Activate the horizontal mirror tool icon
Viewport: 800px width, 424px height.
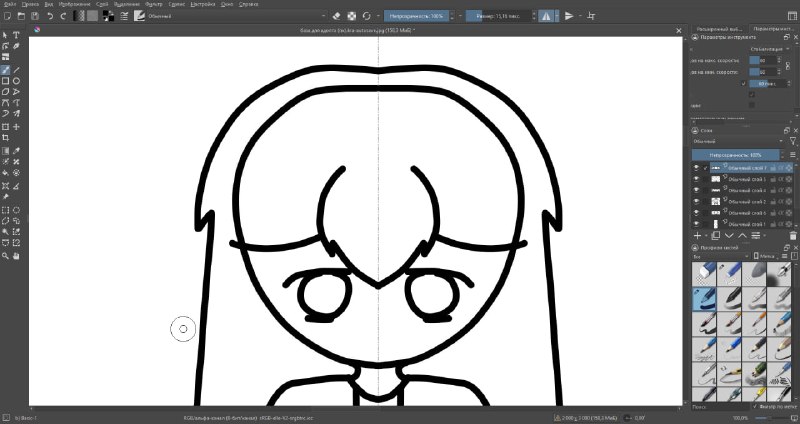click(546, 16)
